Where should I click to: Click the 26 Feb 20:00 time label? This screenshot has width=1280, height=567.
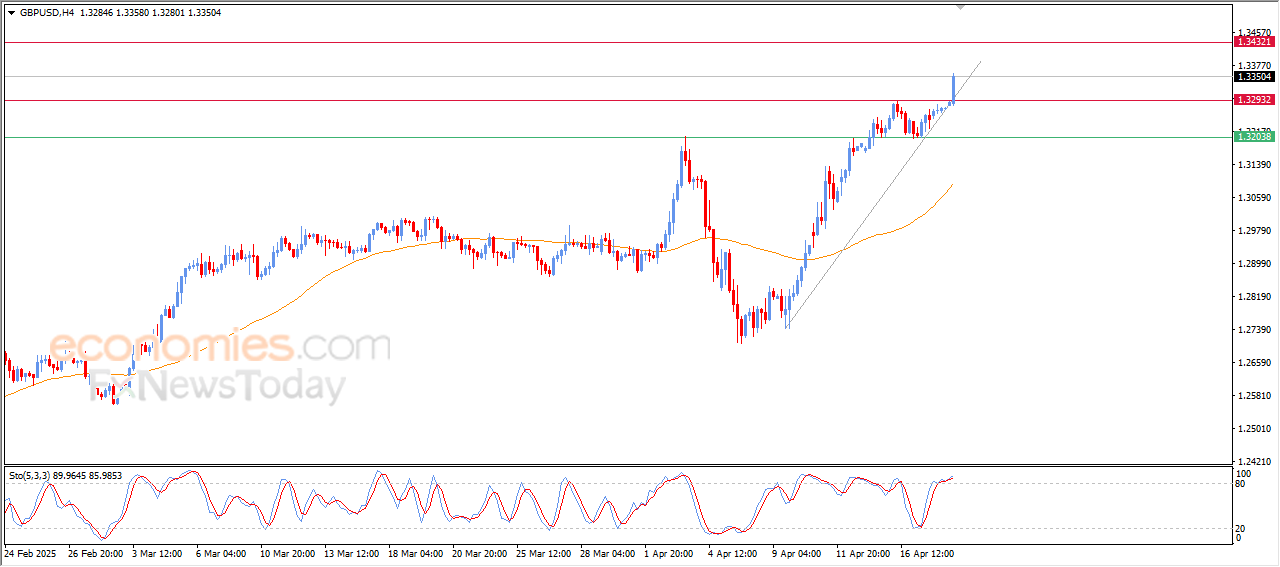[x=96, y=552]
